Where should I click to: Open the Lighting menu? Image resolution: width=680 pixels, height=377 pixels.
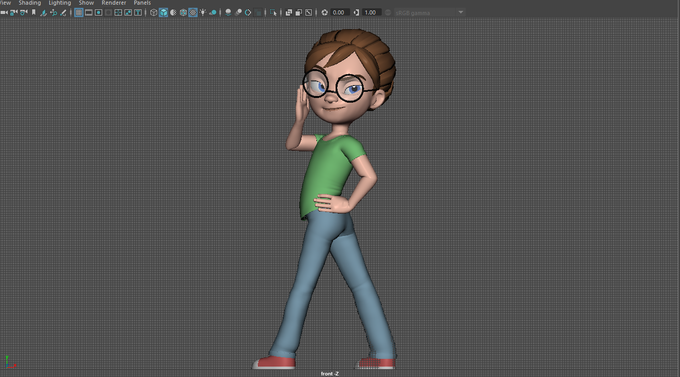click(60, 3)
